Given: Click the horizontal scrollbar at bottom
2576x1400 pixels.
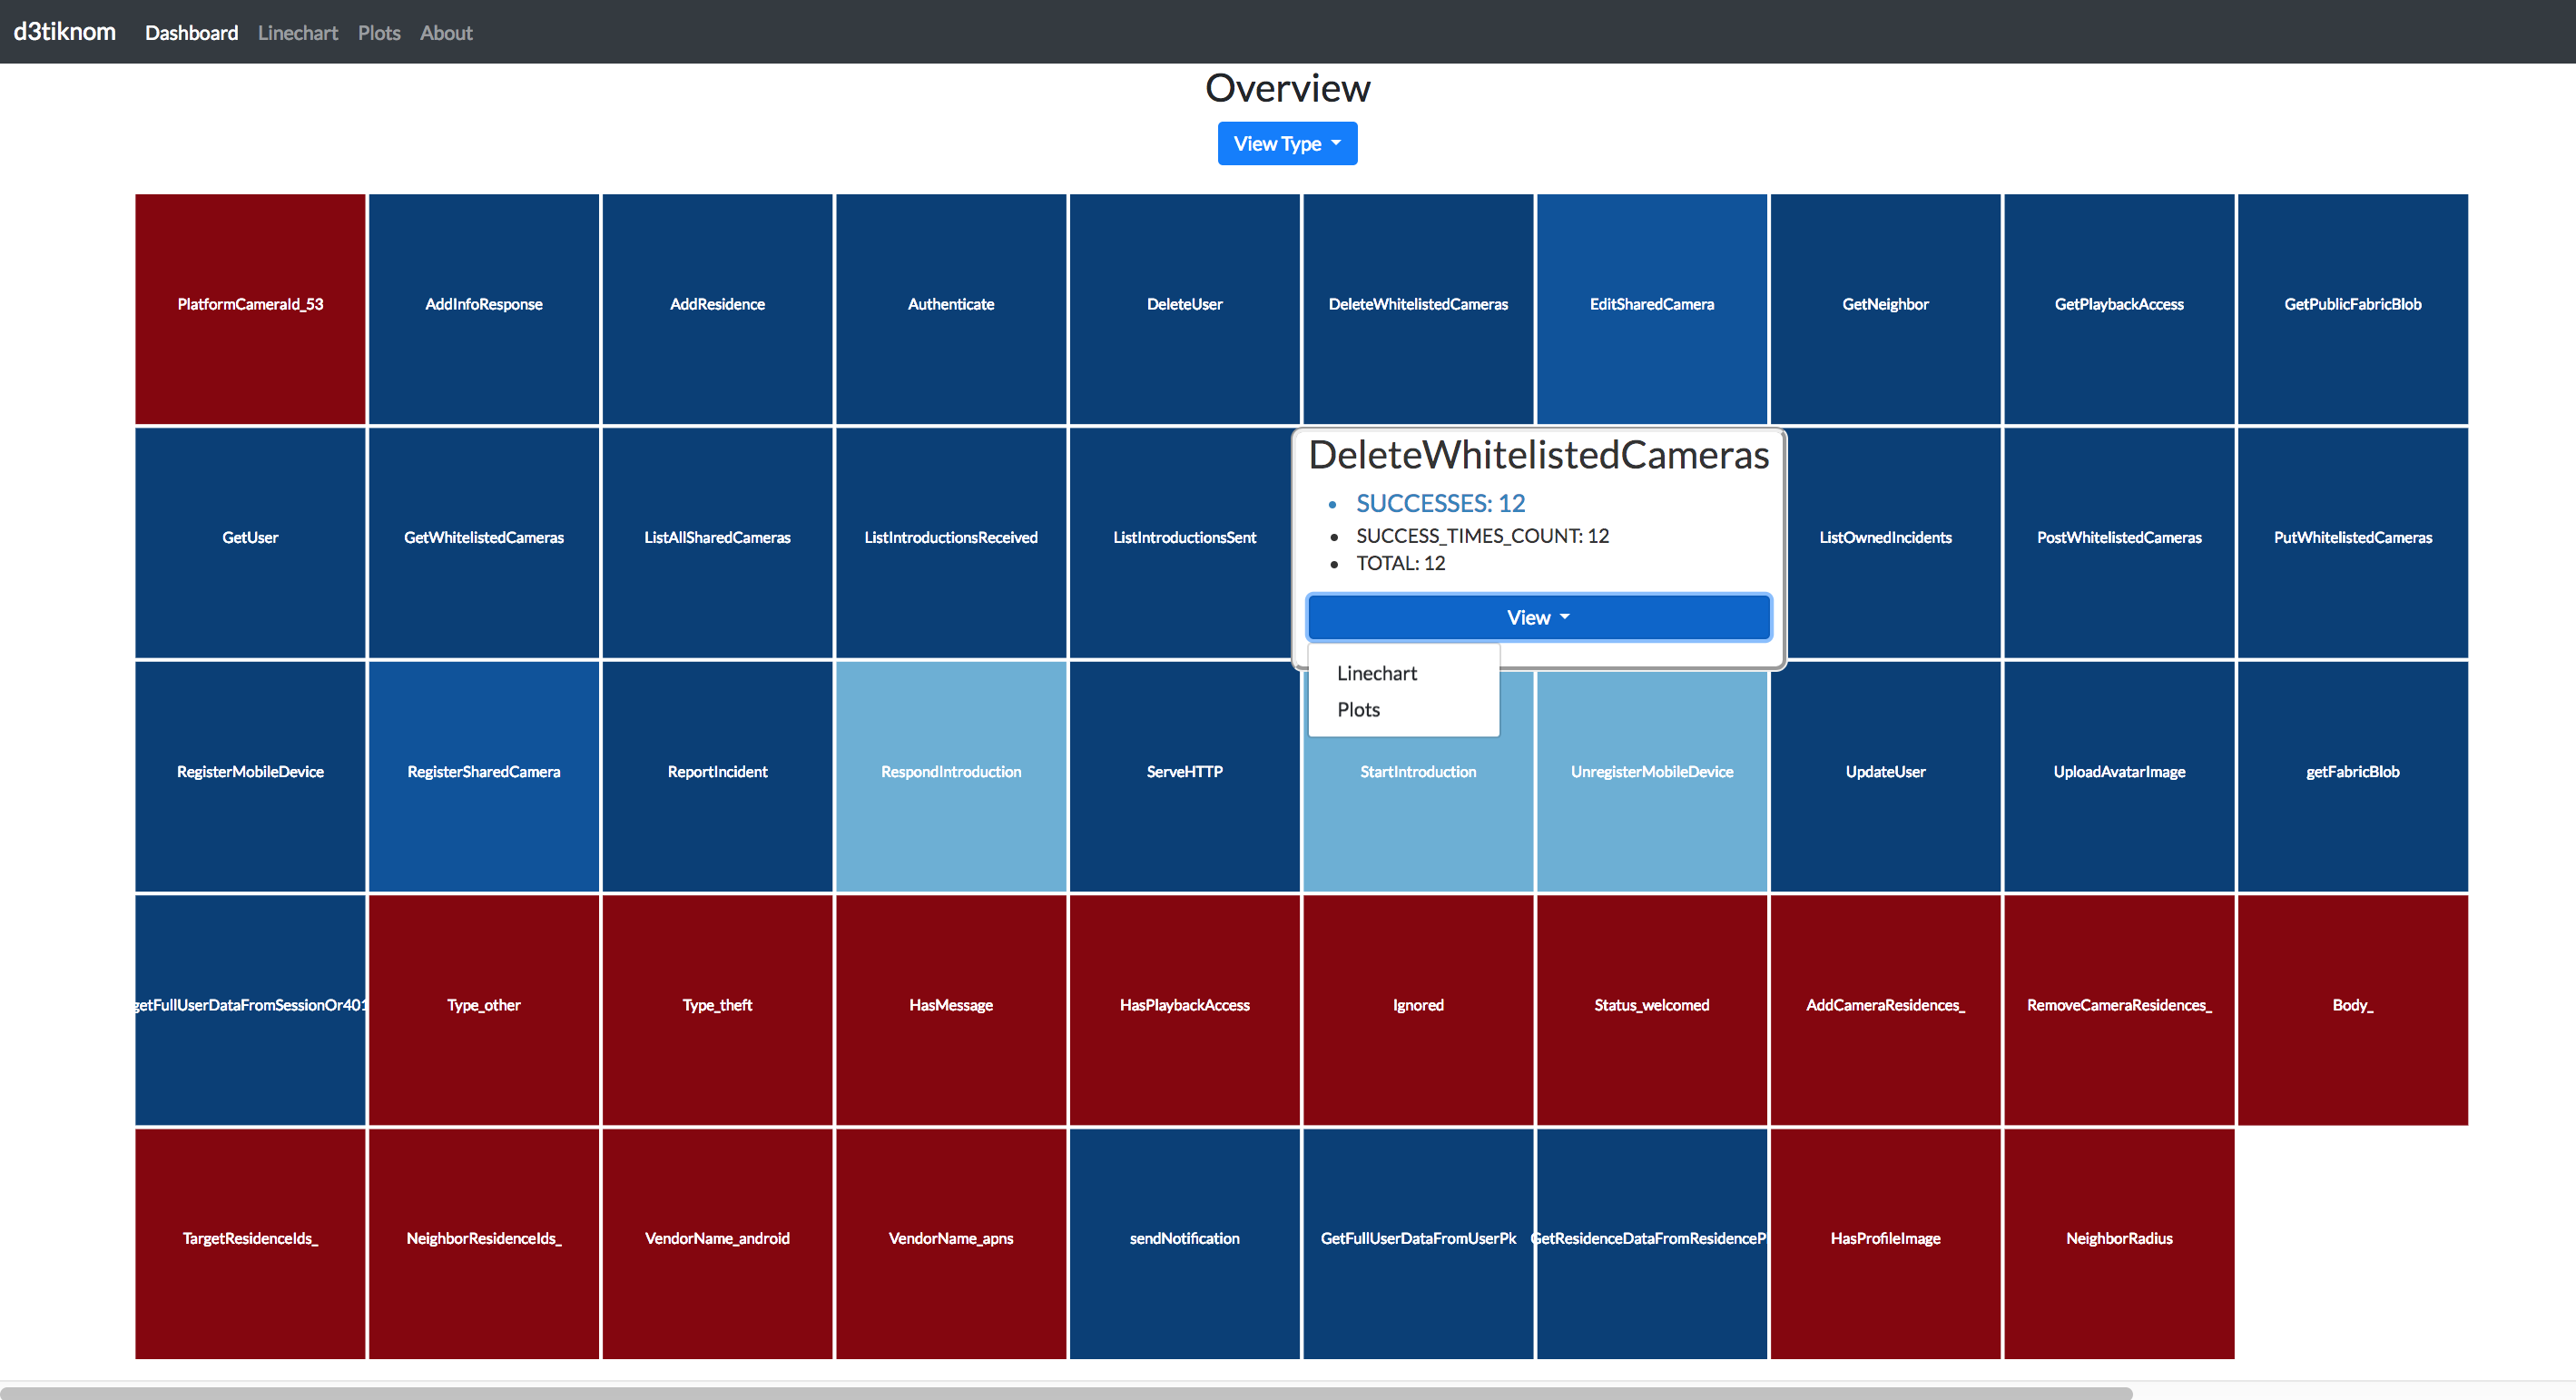Looking at the screenshot, I should [1066, 1392].
